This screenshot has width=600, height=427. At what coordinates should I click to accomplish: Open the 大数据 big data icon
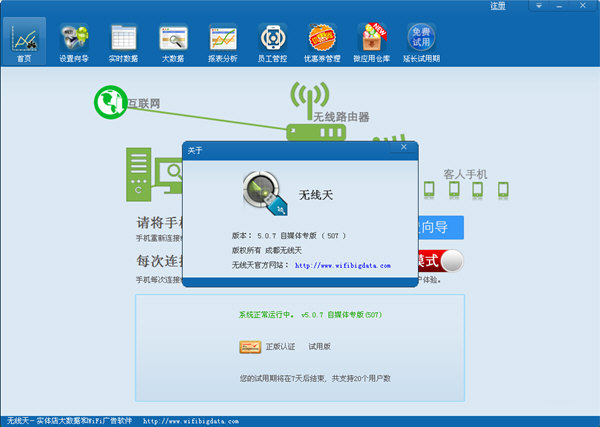point(173,41)
